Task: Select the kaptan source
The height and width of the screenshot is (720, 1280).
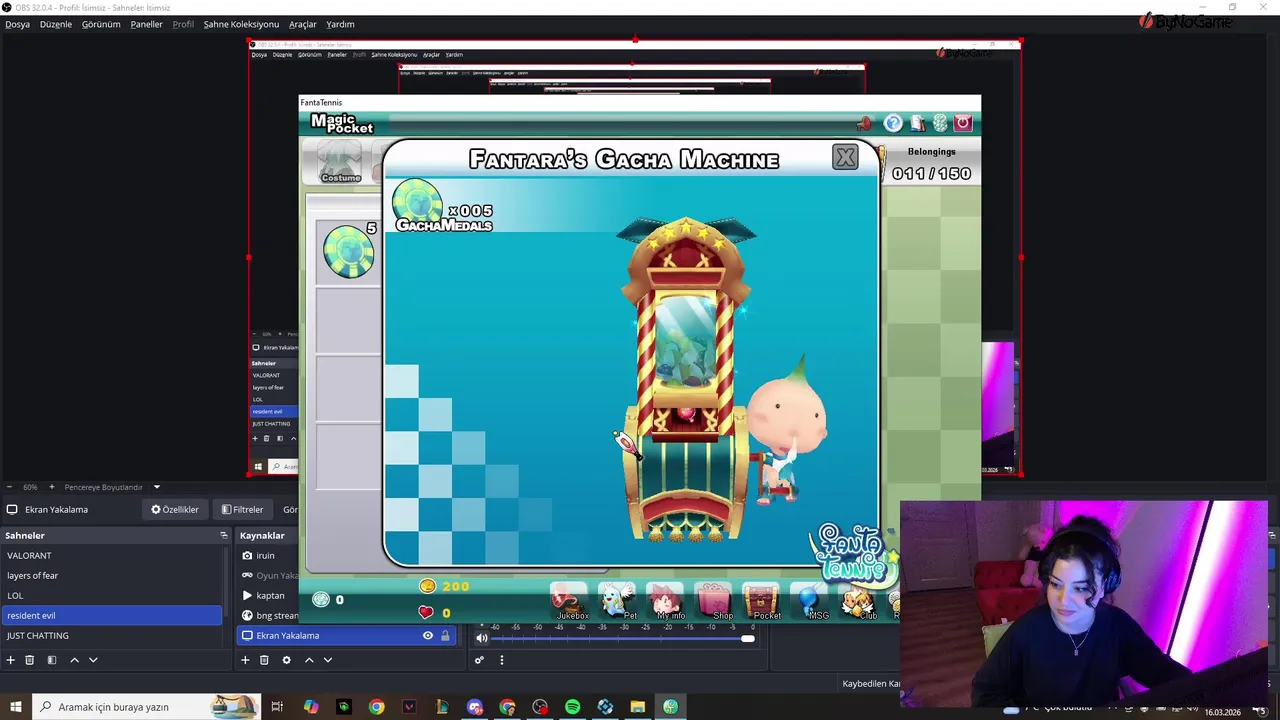Action: [x=270, y=595]
